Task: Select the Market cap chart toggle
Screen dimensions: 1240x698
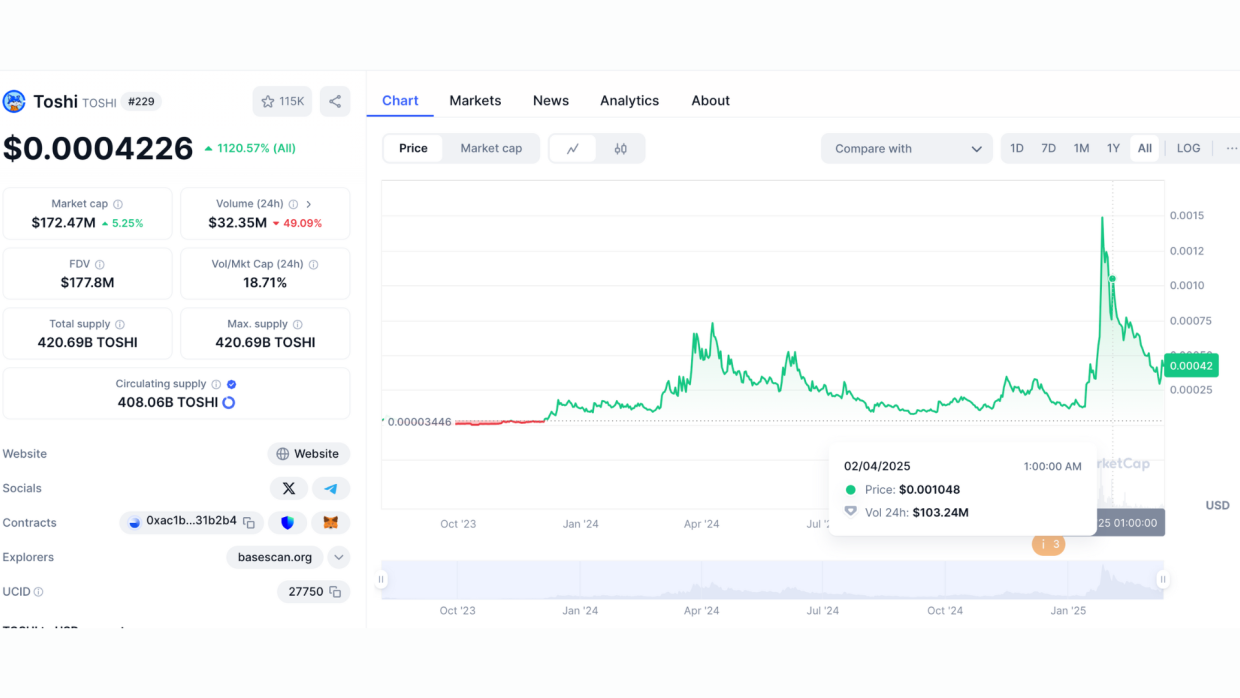Action: coord(491,148)
